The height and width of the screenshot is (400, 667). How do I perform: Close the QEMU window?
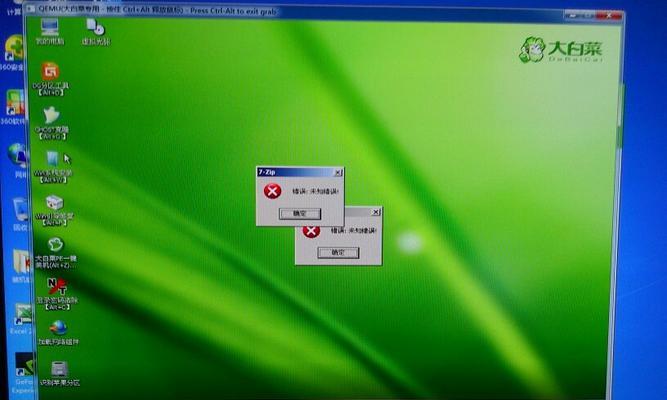(611, 15)
